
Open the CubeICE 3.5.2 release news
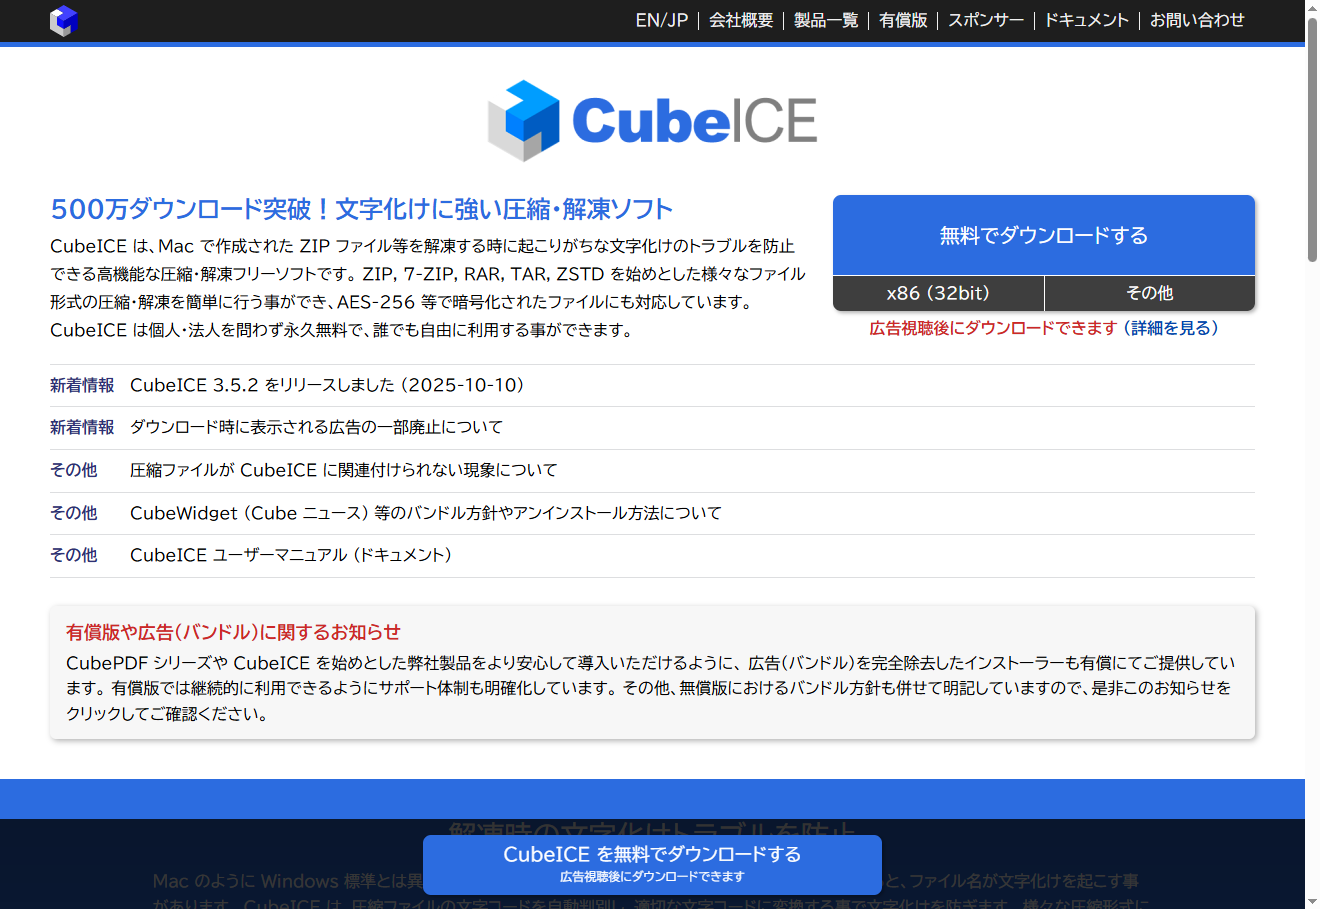coord(327,385)
